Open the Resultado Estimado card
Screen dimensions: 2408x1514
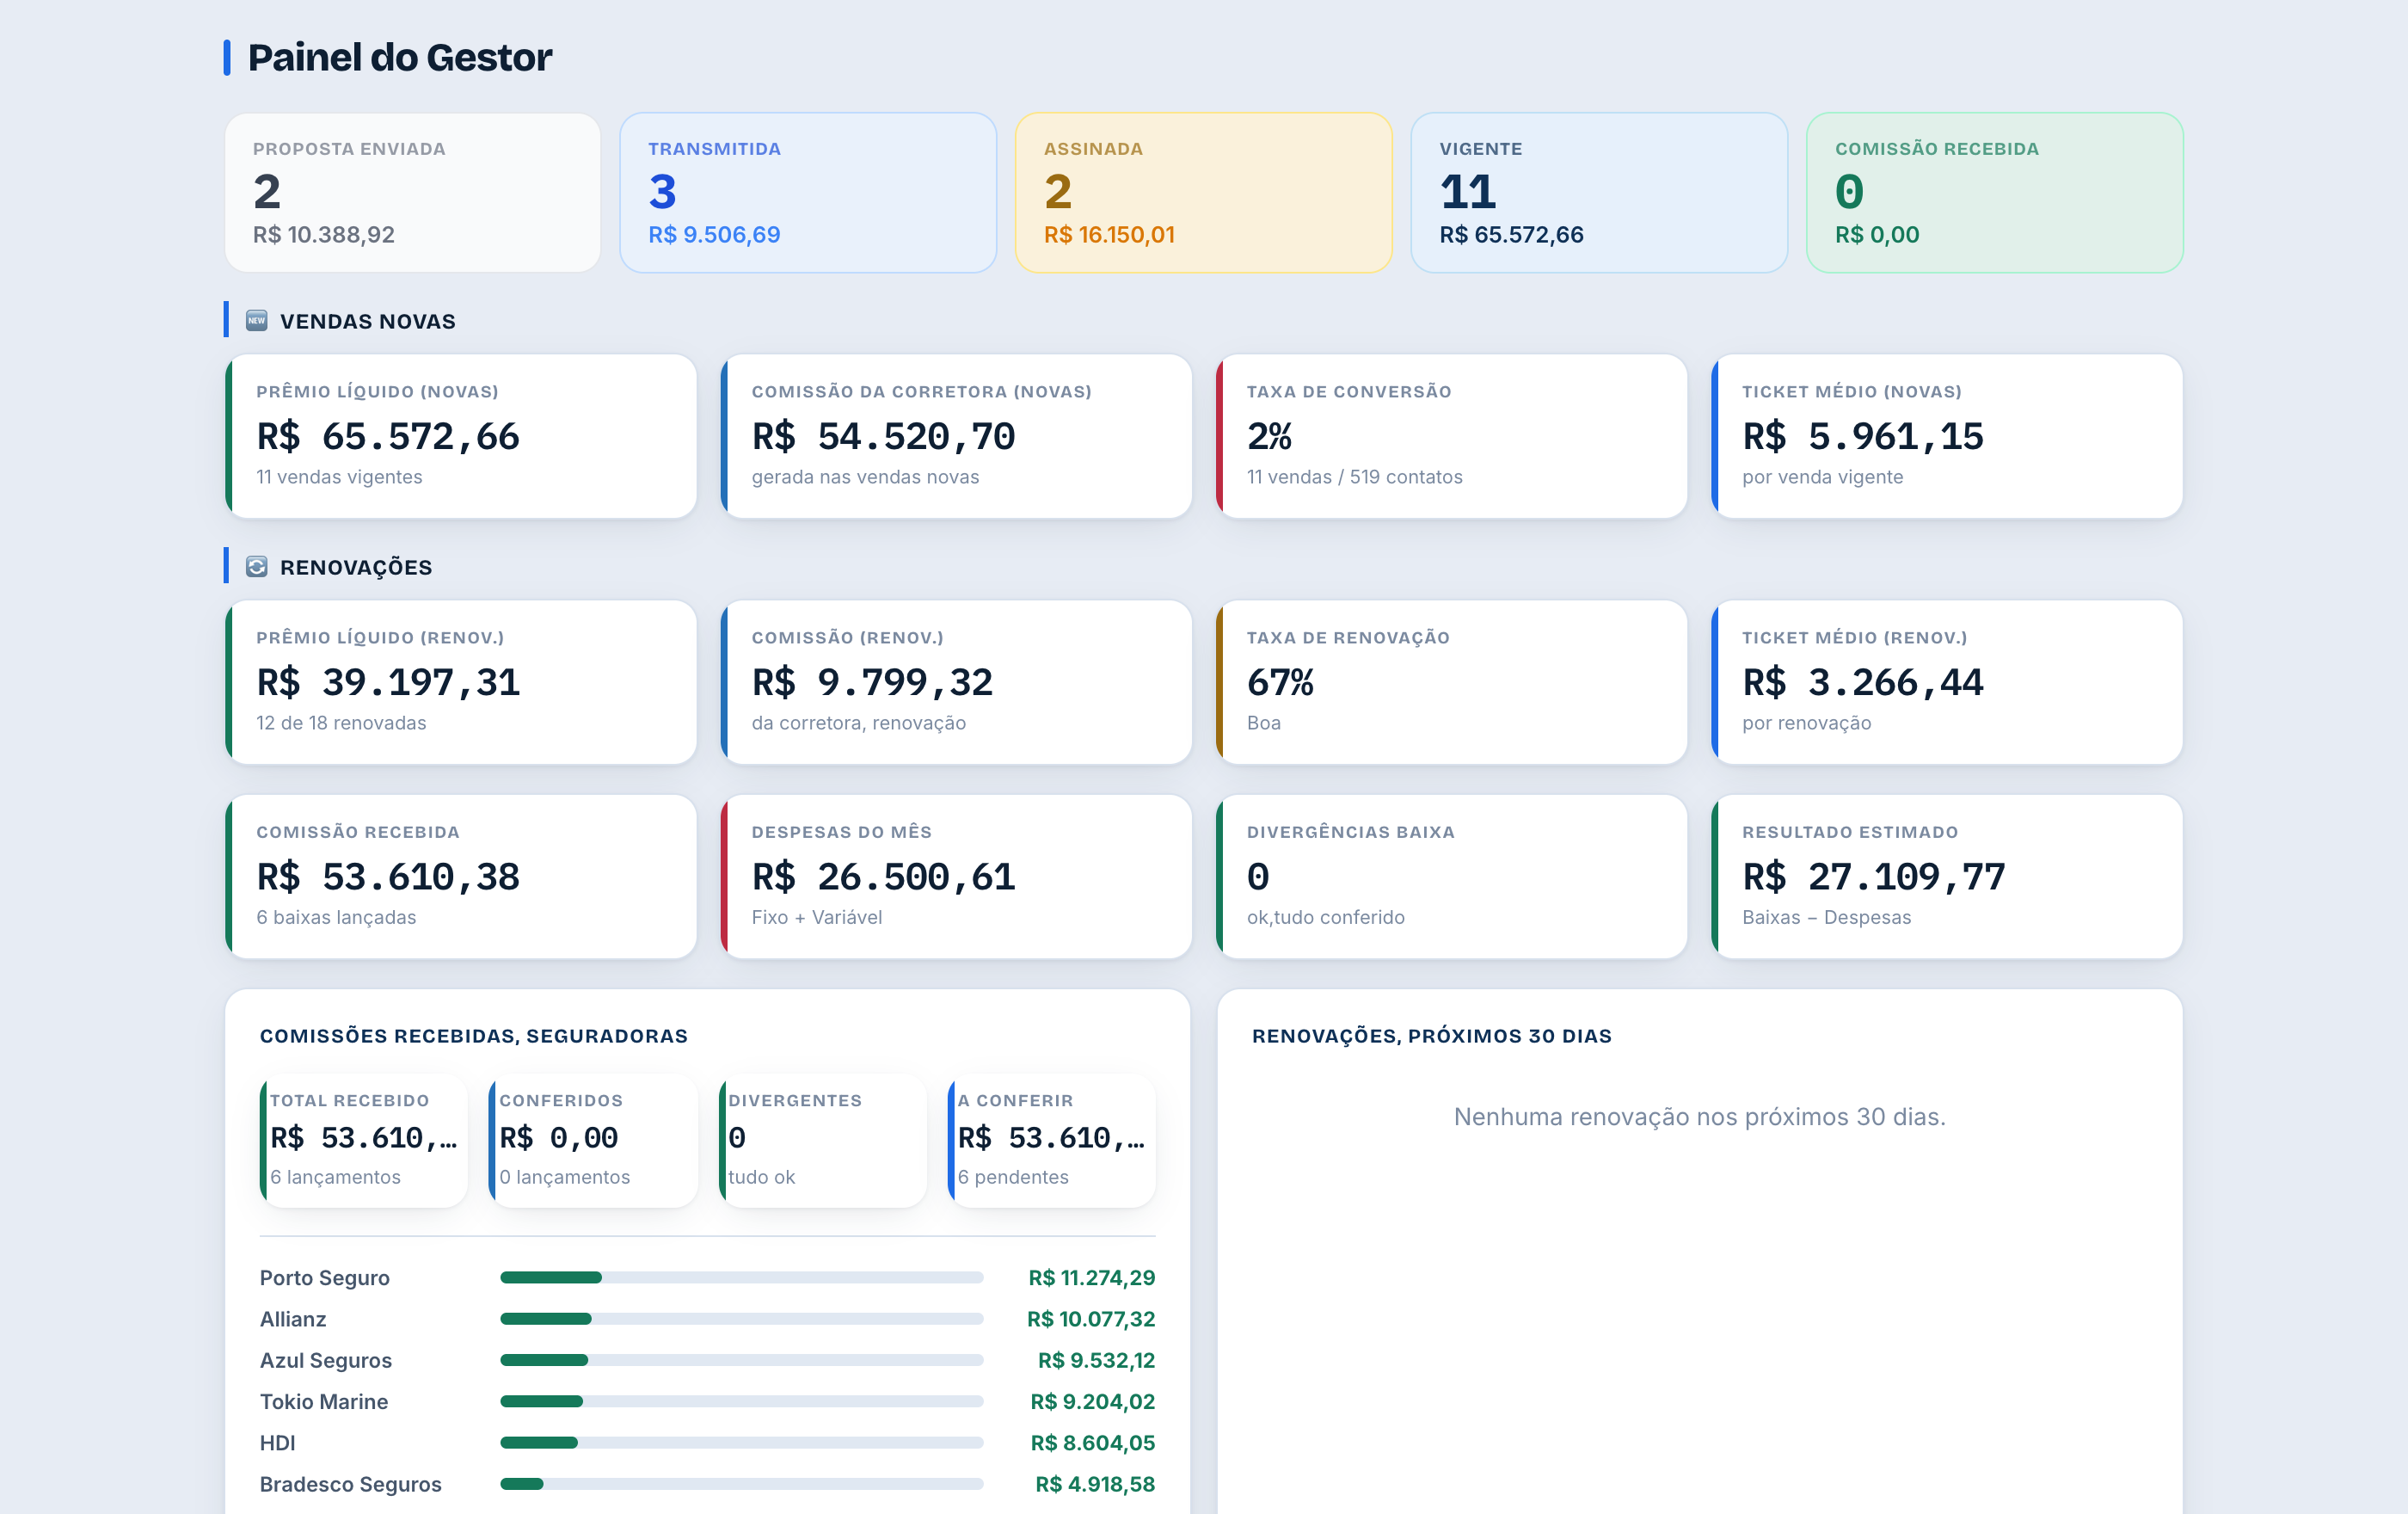click(1946, 877)
